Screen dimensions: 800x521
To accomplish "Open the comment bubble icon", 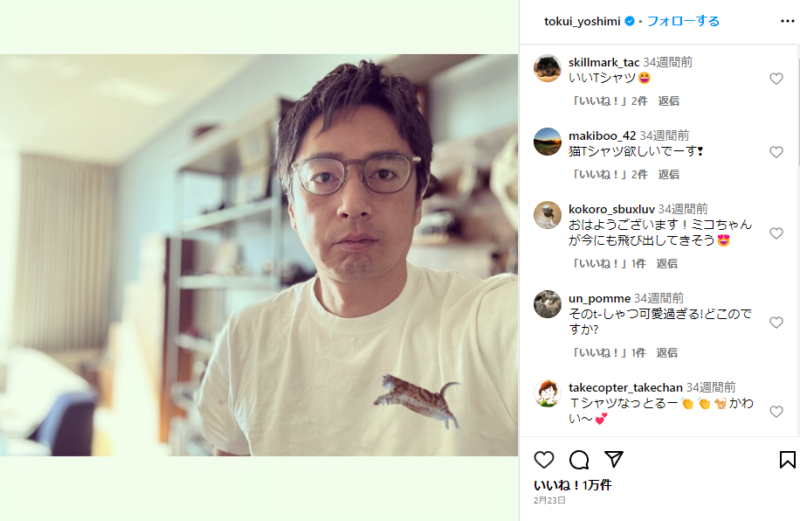I will click(579, 460).
